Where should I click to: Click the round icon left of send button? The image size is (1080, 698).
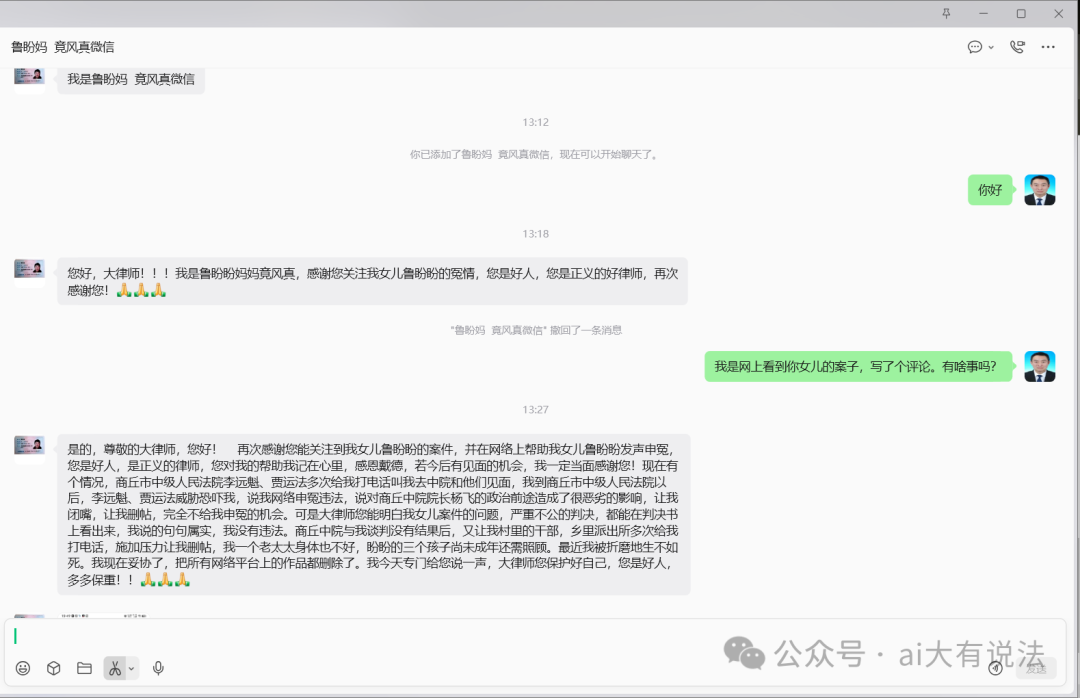point(995,668)
